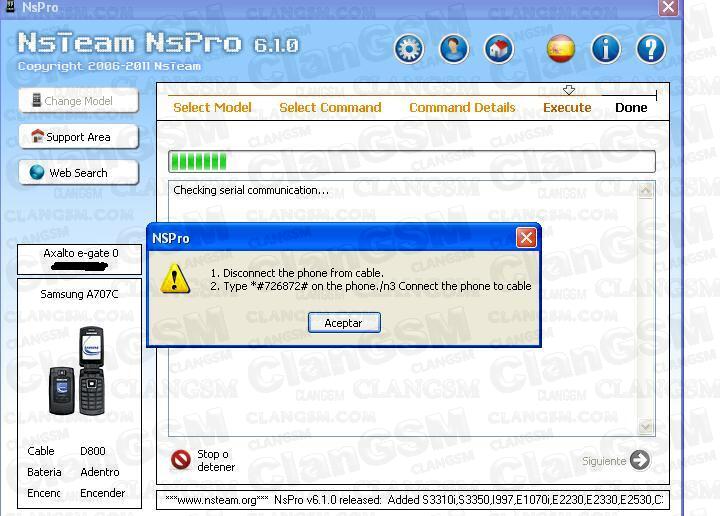Click the 'Adentro' battery value
The height and width of the screenshot is (516, 720).
(100, 472)
